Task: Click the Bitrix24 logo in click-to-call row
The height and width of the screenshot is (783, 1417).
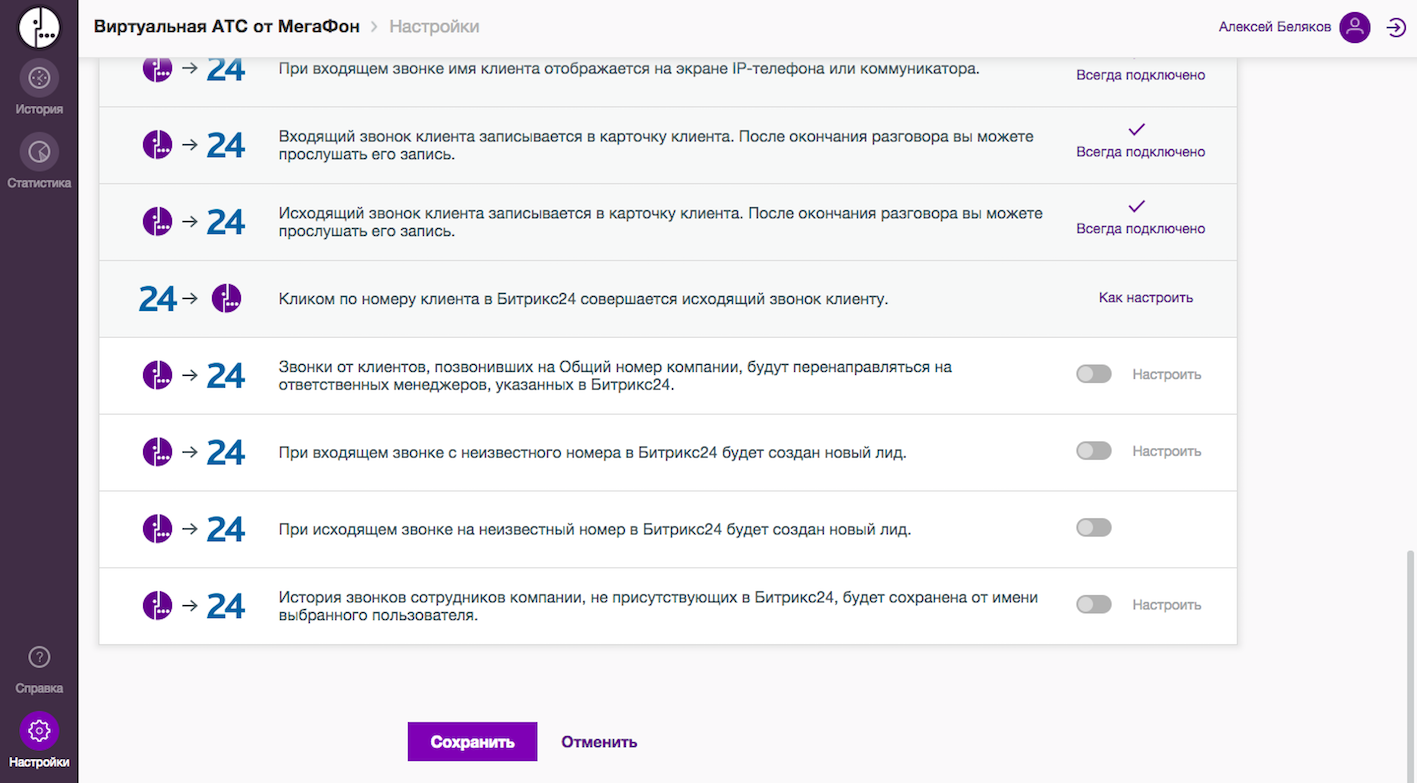Action: [158, 298]
